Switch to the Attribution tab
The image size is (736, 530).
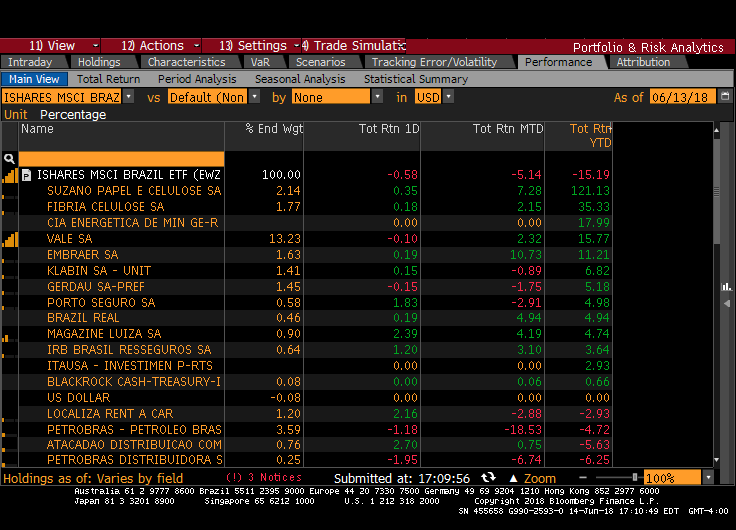pyautogui.click(x=643, y=62)
